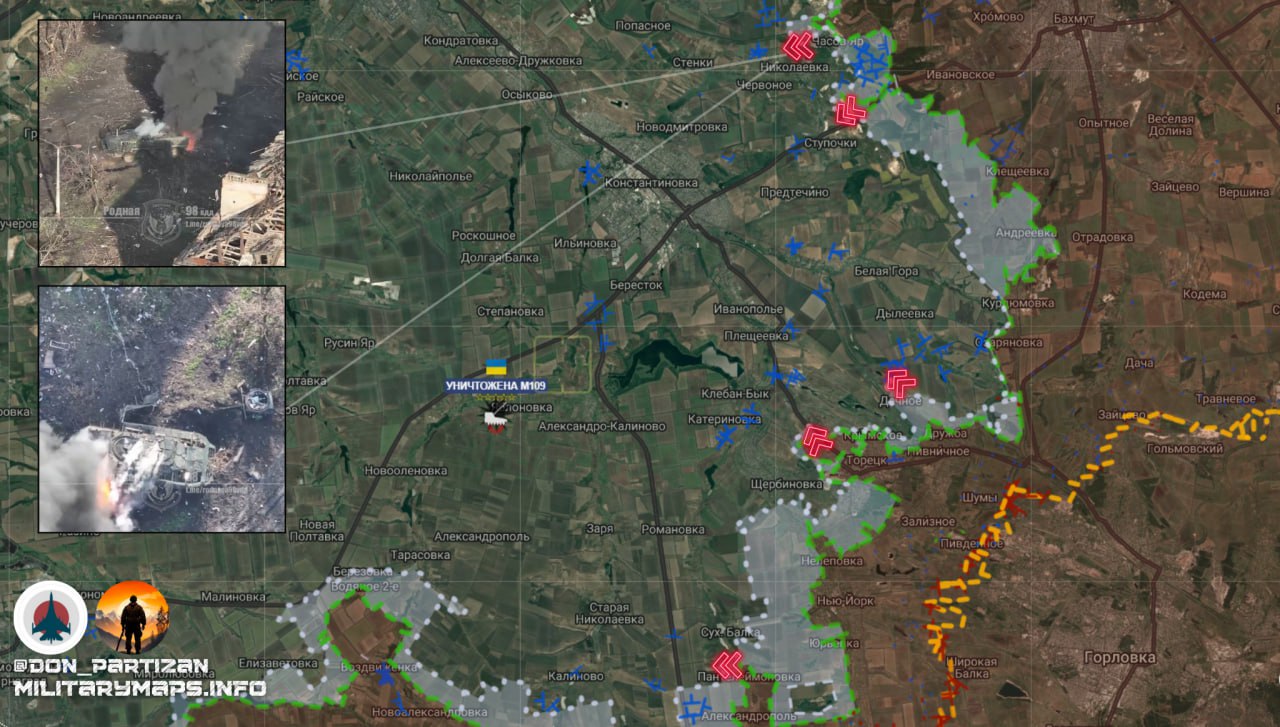Open the top drone photo of the burning vehicle
Image resolution: width=1280 pixels, height=727 pixels.
click(x=162, y=143)
